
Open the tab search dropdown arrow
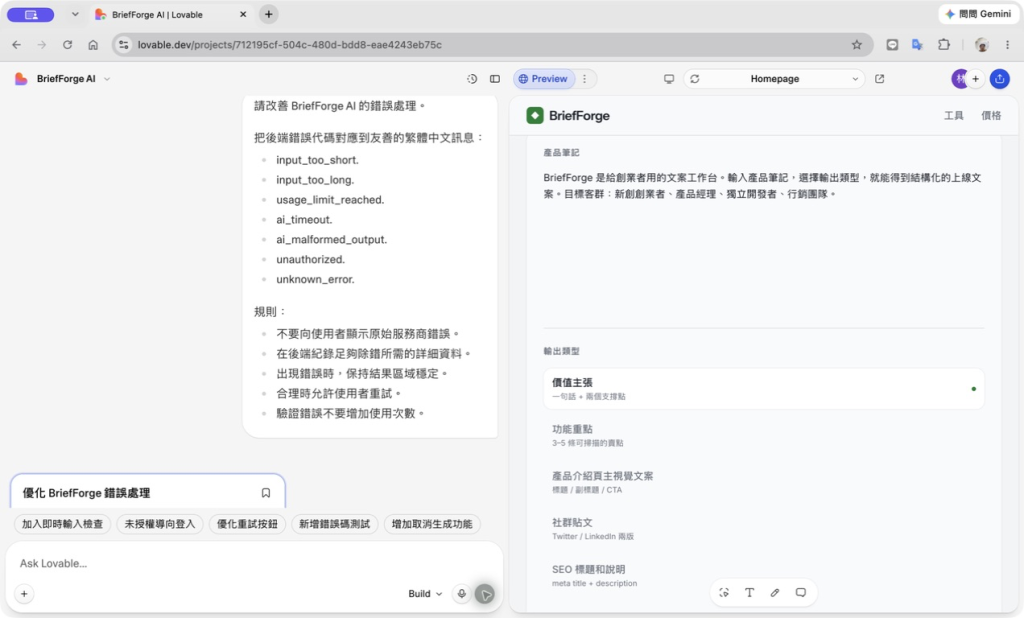(x=75, y=14)
